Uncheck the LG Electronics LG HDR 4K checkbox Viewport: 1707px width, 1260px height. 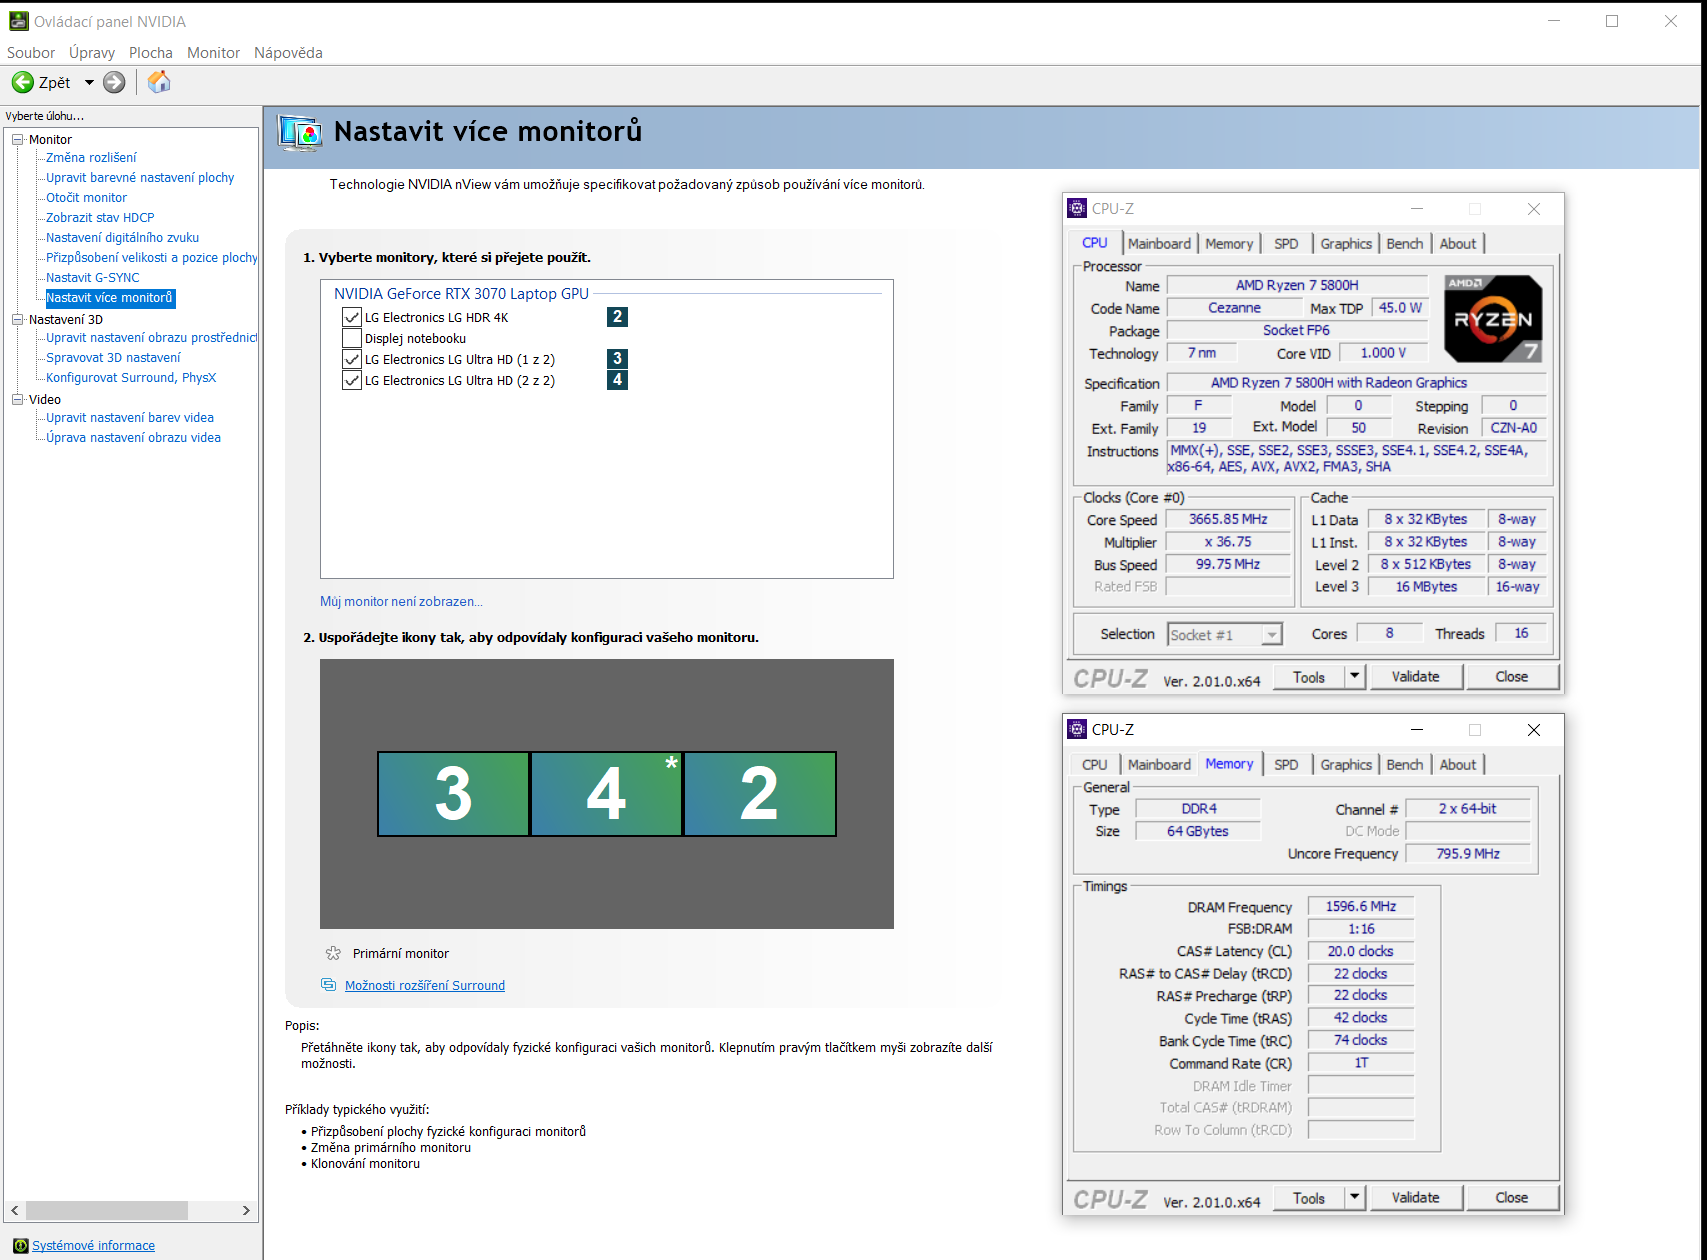[351, 317]
